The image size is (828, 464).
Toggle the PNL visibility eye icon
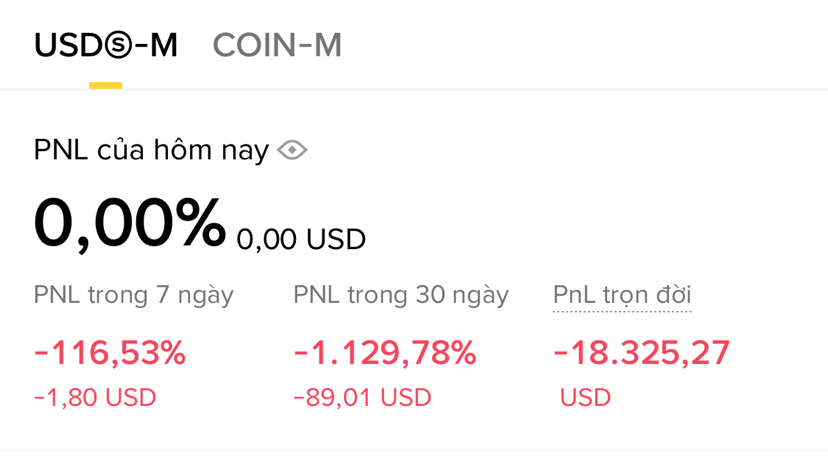[292, 150]
